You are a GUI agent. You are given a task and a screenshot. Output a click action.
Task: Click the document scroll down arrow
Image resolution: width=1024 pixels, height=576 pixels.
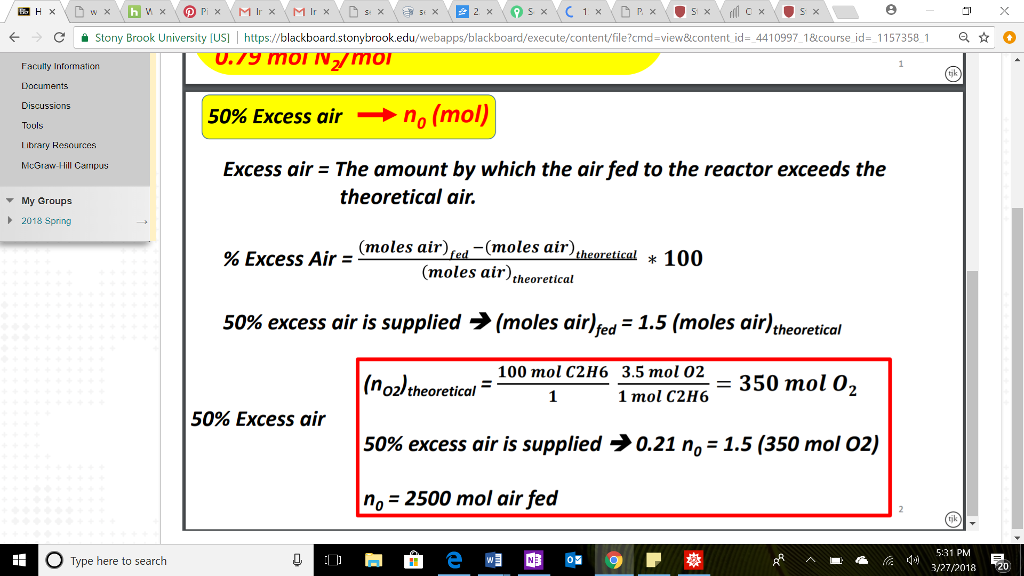[x=972, y=523]
